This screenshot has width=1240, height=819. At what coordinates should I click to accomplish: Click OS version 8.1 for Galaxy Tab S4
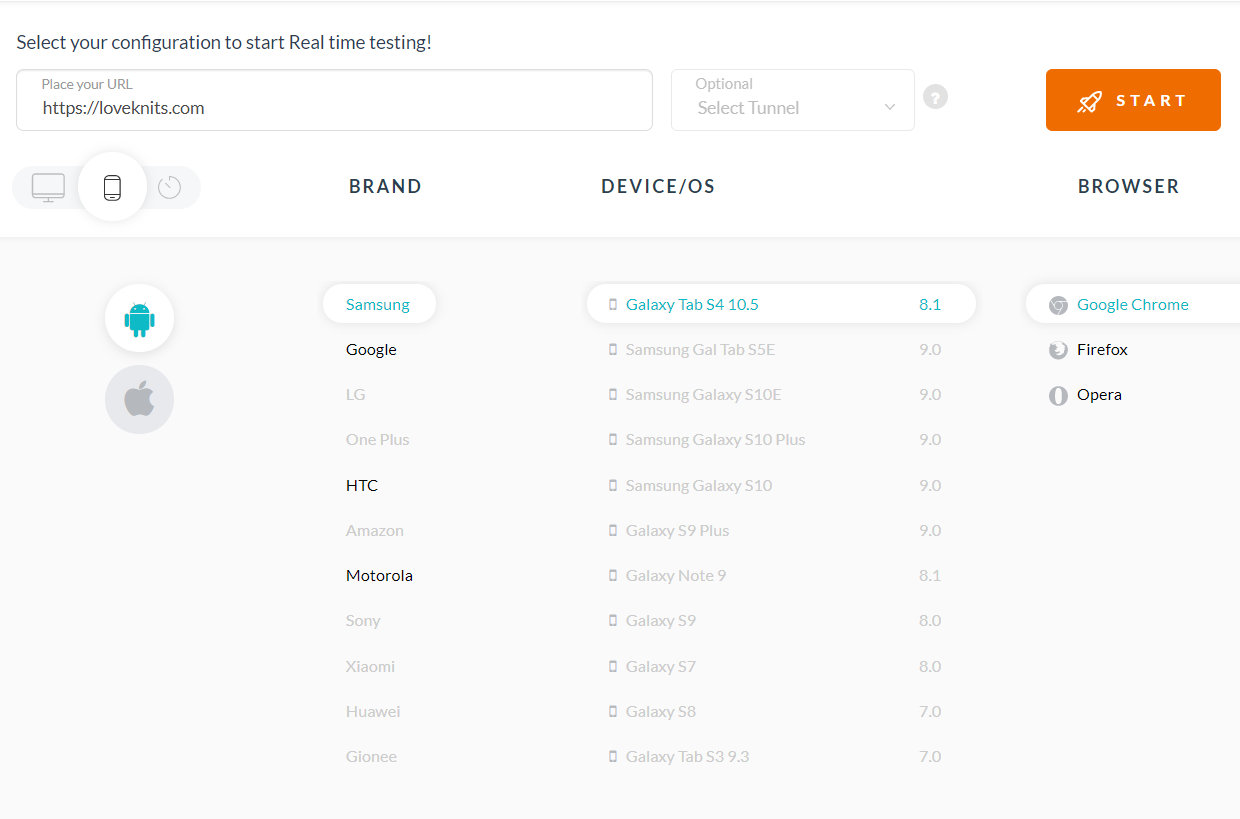pos(930,305)
